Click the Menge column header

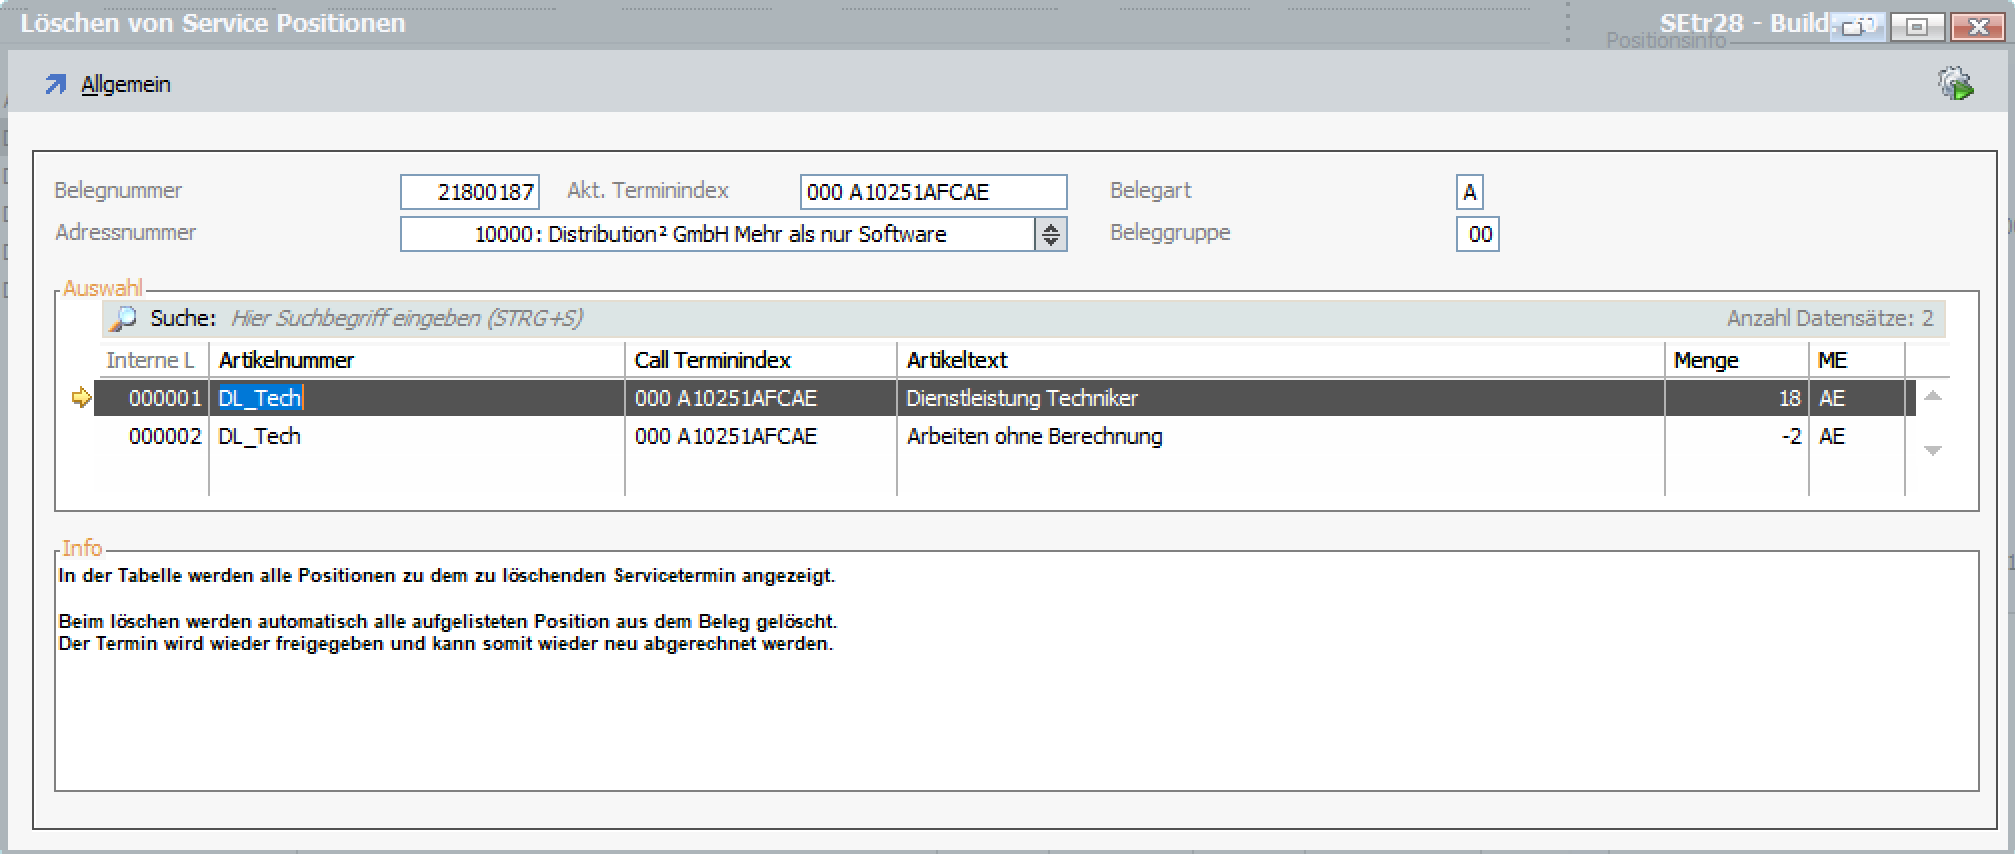point(1735,360)
